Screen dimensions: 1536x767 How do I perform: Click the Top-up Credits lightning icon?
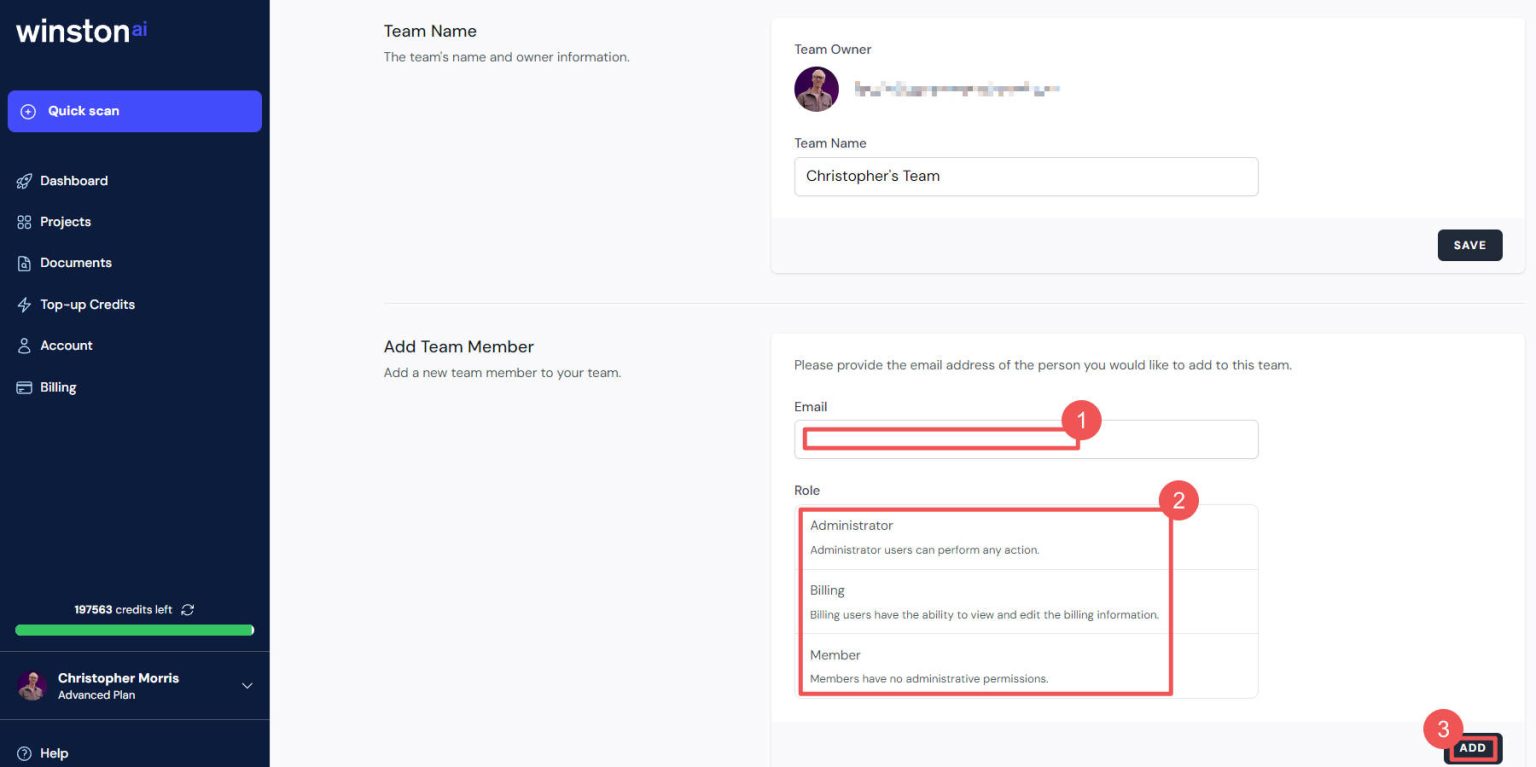(x=25, y=305)
